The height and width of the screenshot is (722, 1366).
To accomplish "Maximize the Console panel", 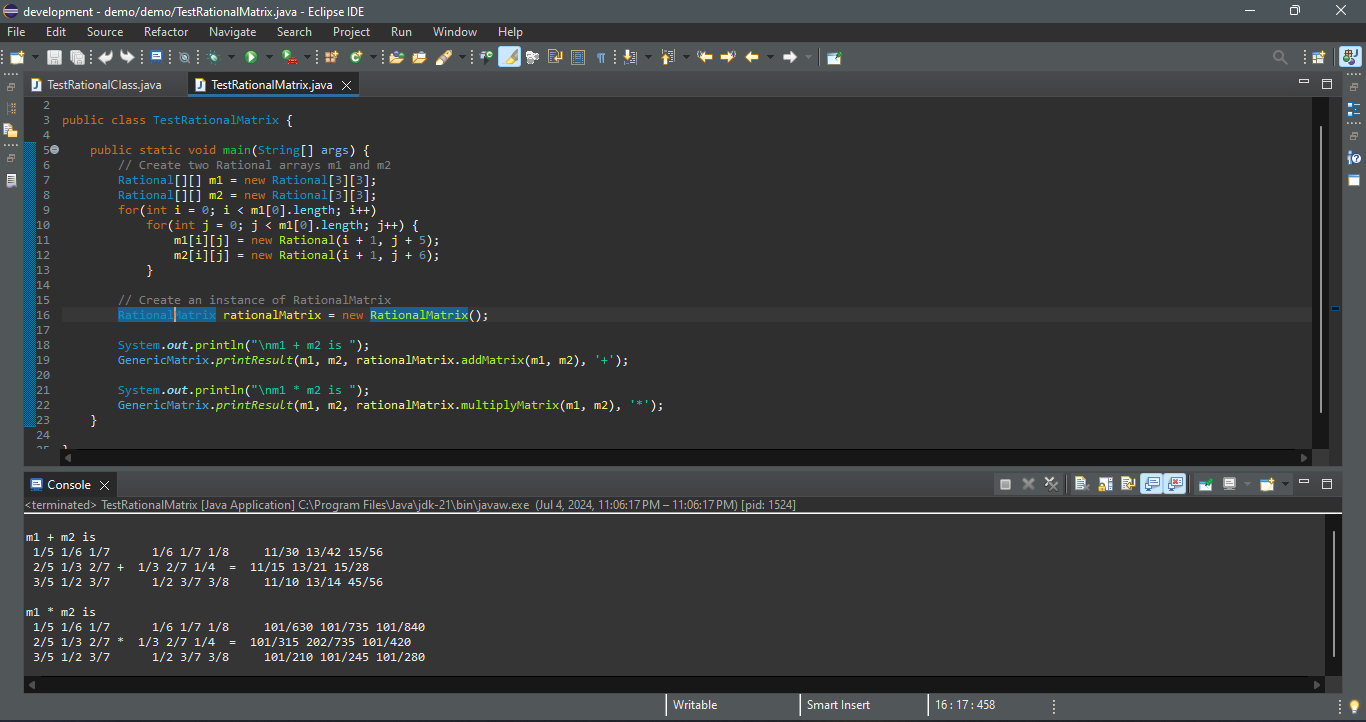I will [1327, 484].
